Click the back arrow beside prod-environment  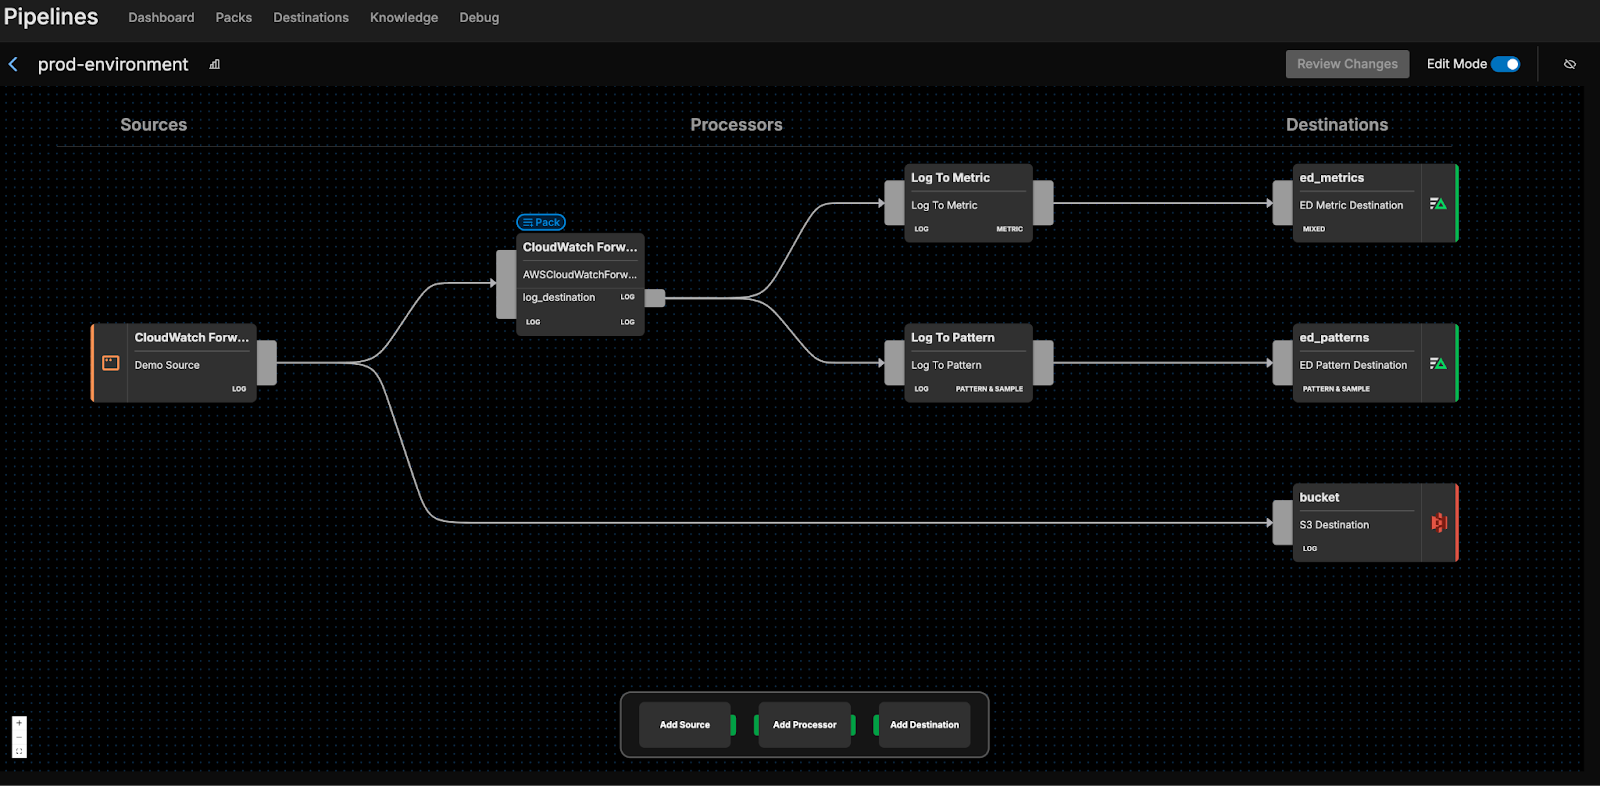(x=13, y=64)
